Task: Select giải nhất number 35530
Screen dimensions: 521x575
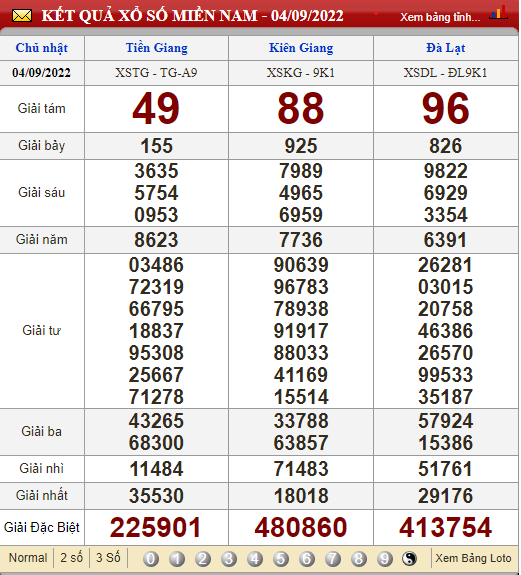Action: click(156, 496)
